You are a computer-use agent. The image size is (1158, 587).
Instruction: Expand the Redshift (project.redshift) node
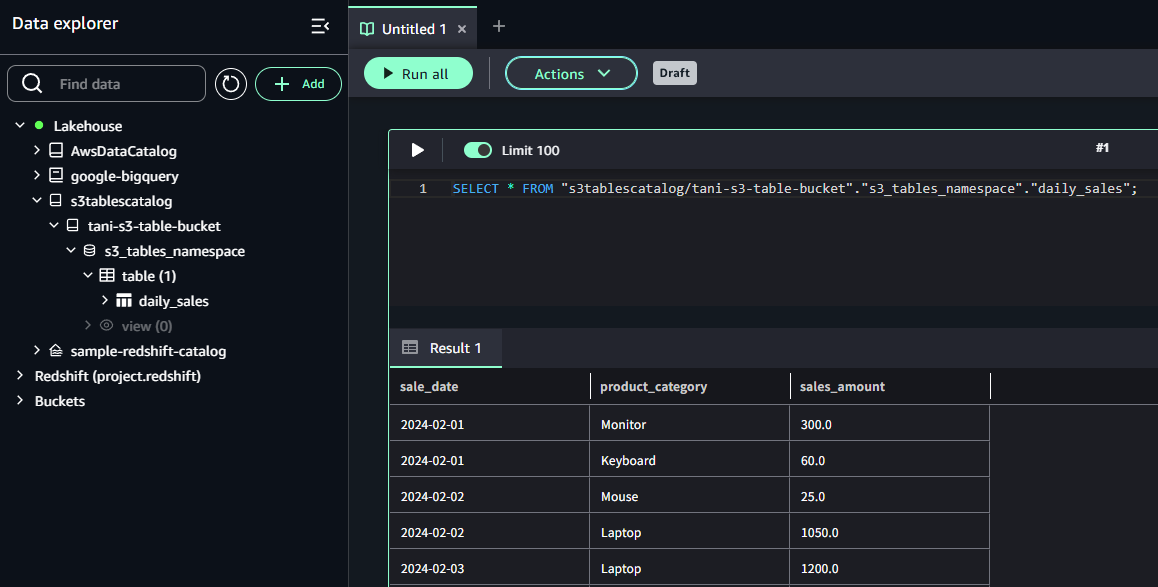point(20,376)
